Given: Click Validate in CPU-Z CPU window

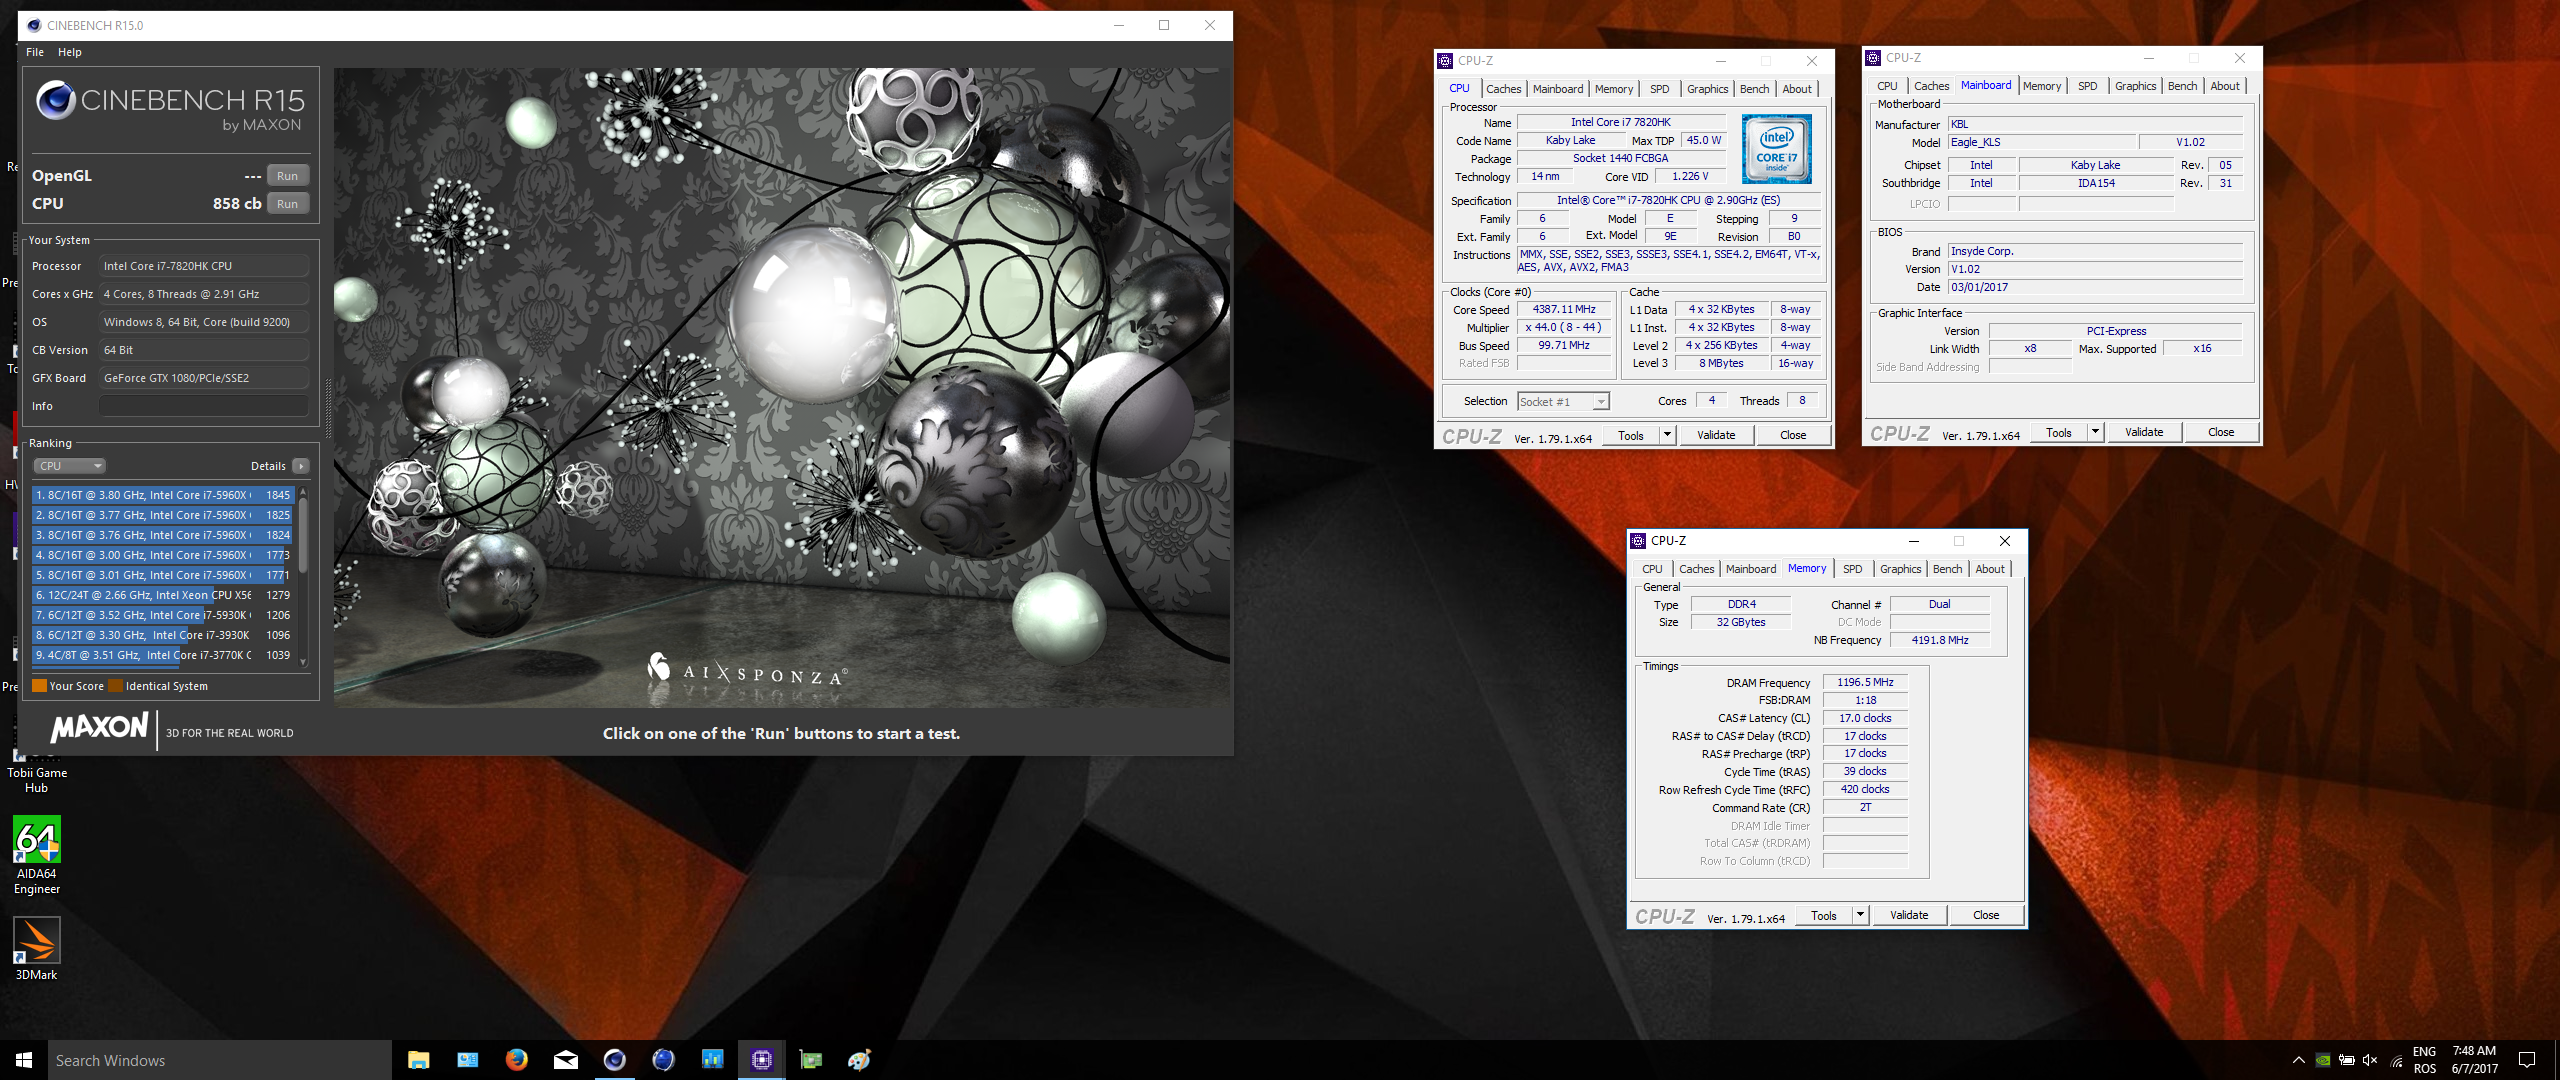Looking at the screenshot, I should (x=1716, y=435).
